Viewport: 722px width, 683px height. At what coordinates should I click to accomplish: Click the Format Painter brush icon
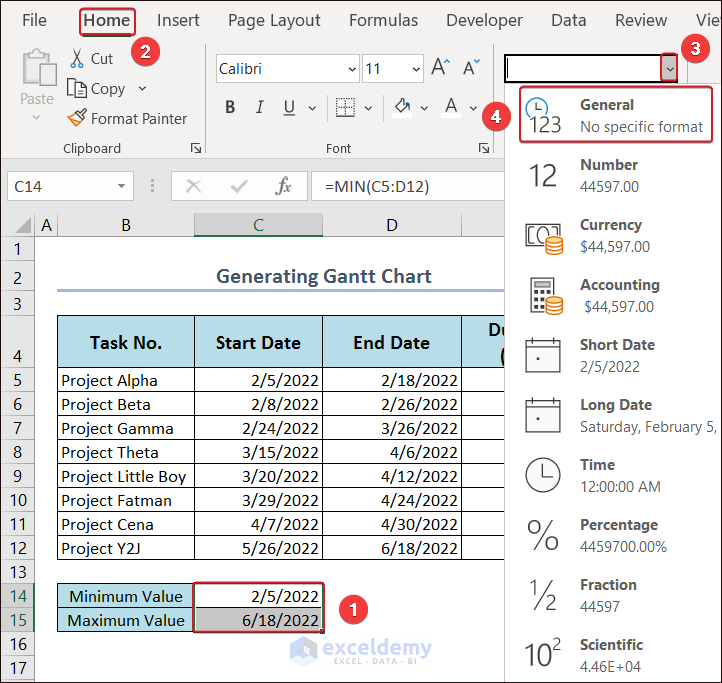click(77, 118)
